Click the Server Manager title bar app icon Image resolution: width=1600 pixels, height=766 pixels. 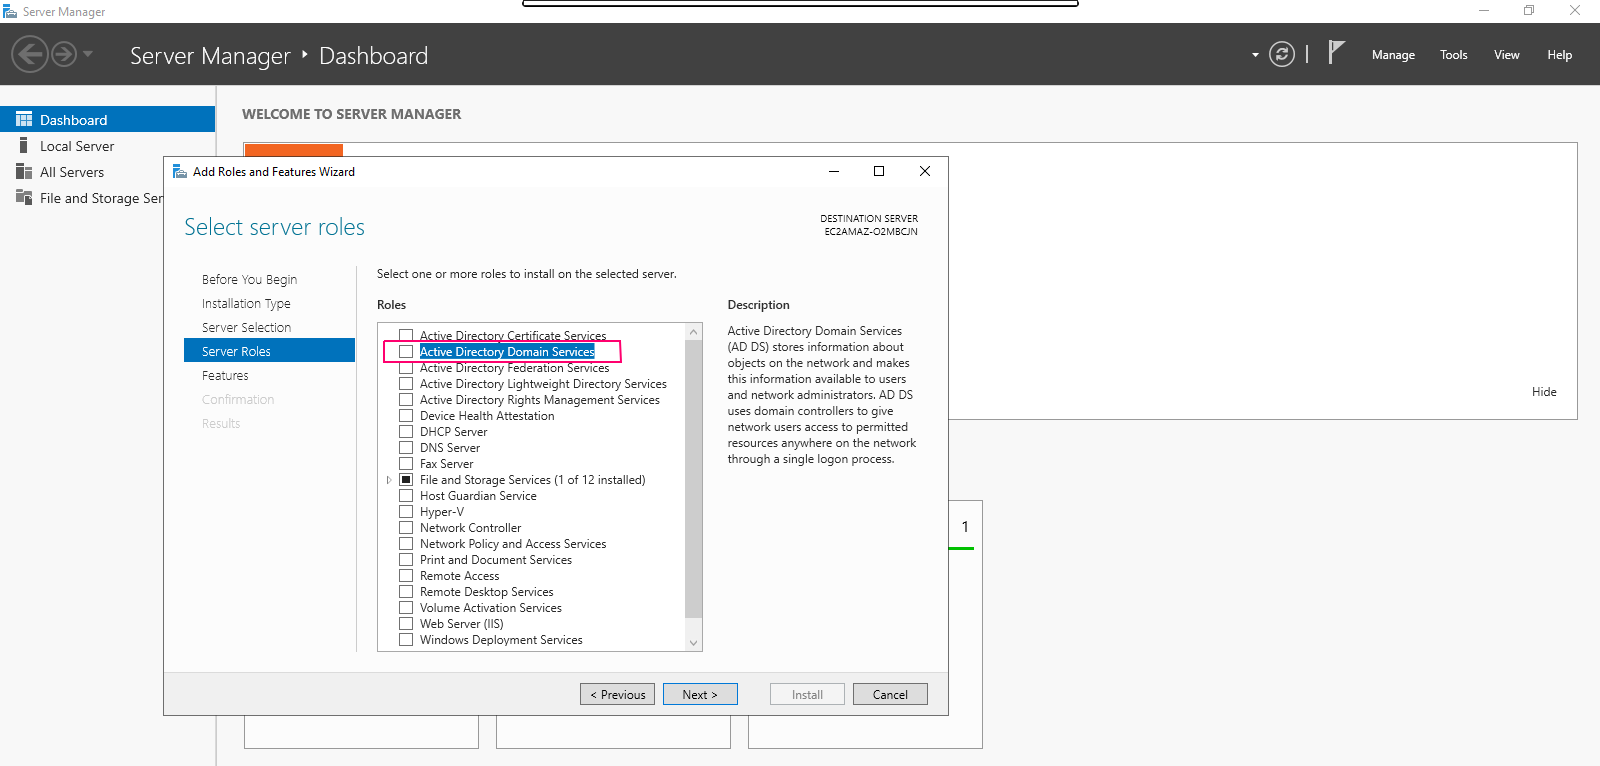coord(10,11)
